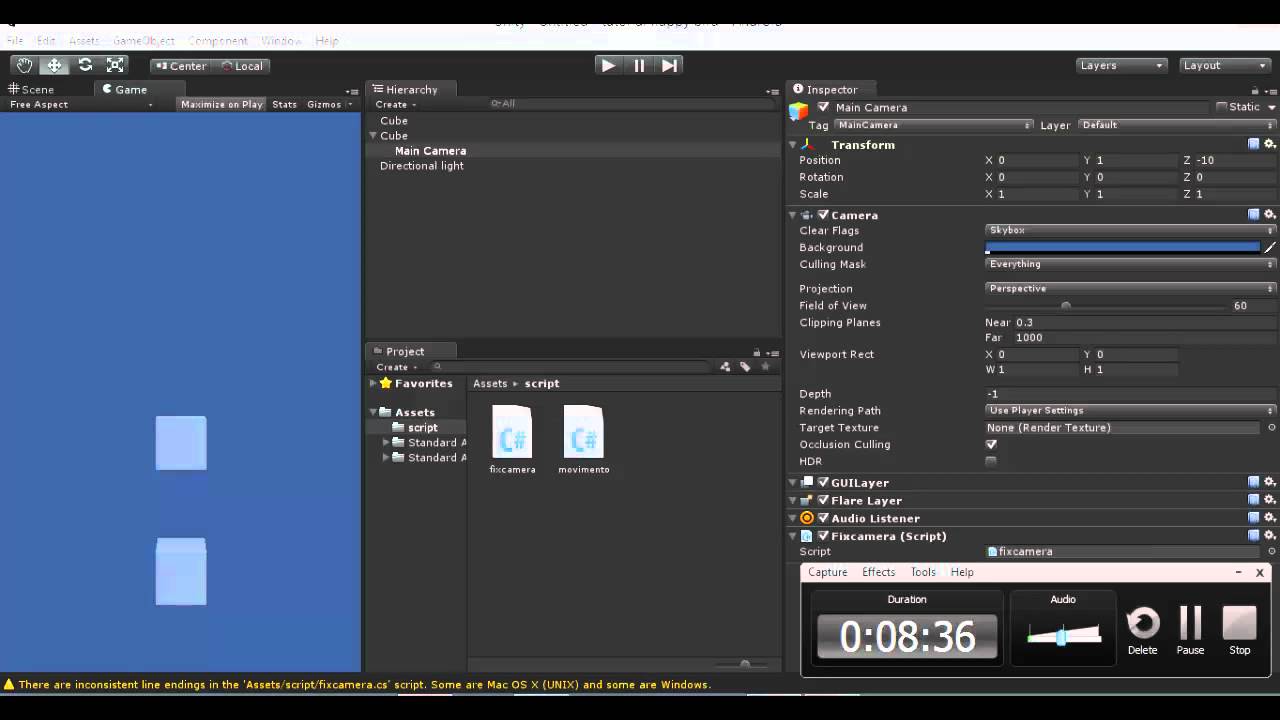Open the Layers dropdown in toolbar
This screenshot has width=1280, height=720.
click(1122, 65)
